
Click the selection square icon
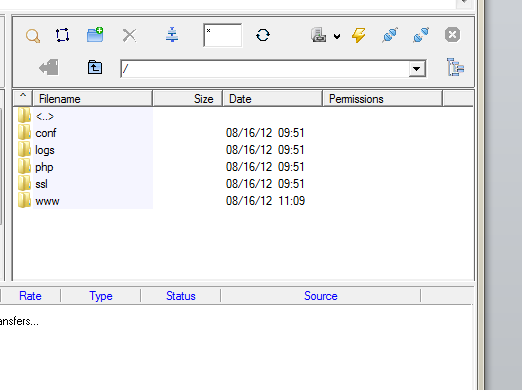point(62,35)
